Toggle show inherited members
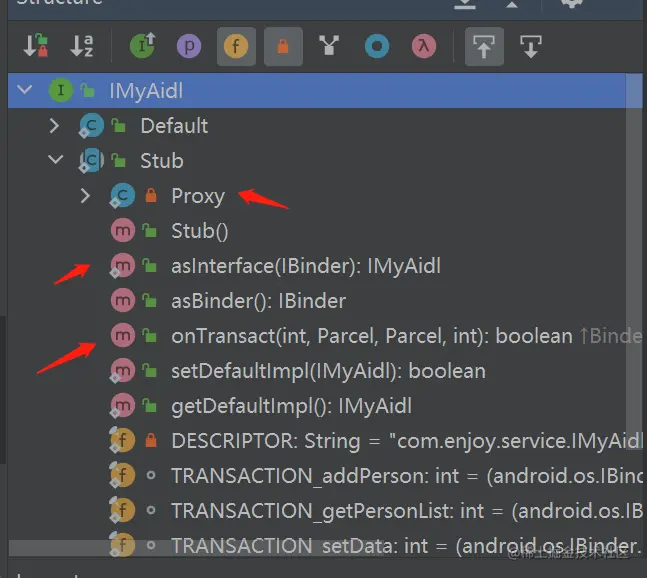647x578 pixels. (142, 46)
